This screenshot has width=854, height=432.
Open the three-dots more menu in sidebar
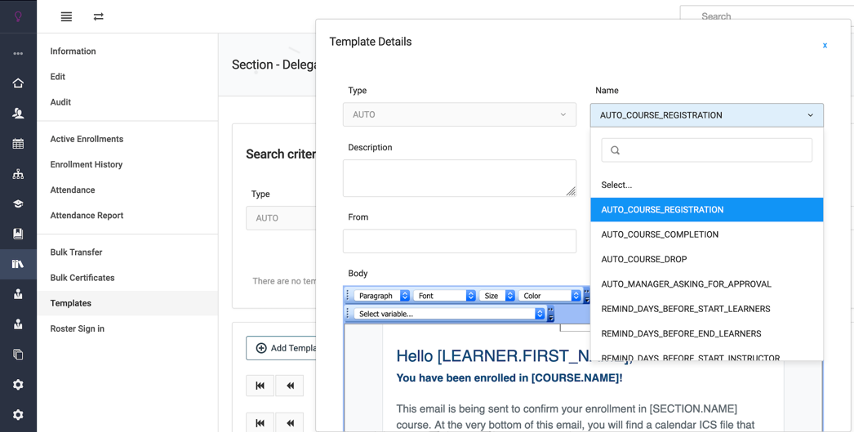click(18, 53)
